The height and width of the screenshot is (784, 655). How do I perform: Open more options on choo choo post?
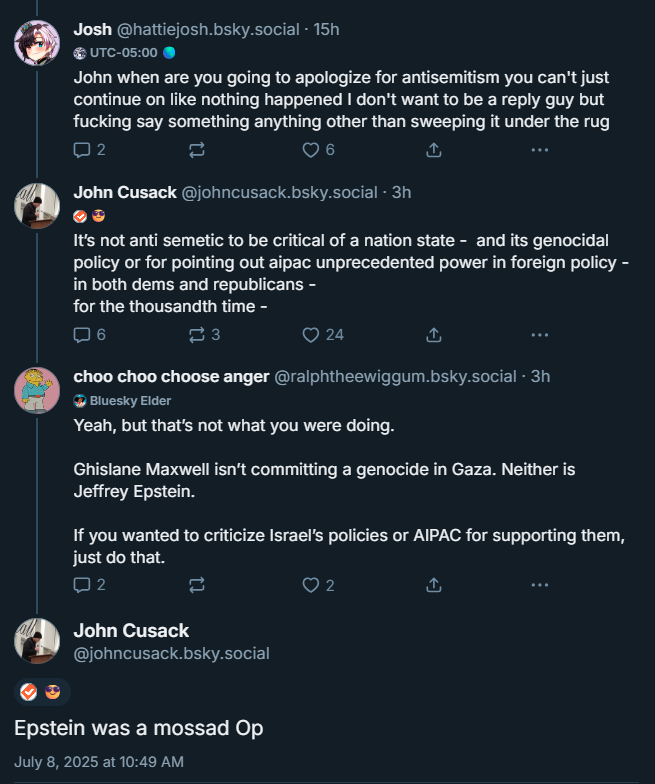(x=539, y=585)
